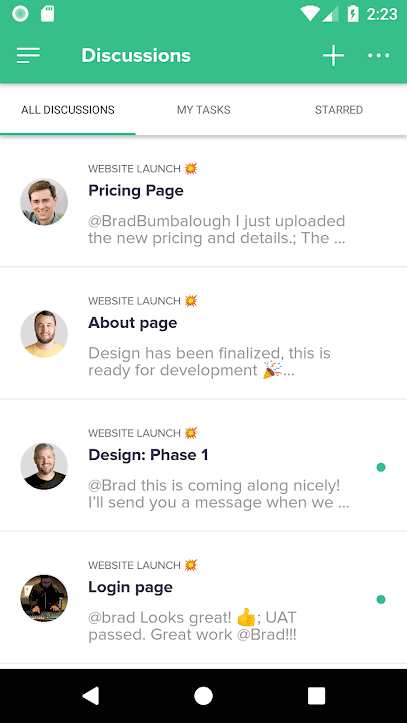The image size is (407, 723).
Task: Open the three-dot overflow menu
Action: pos(378,55)
